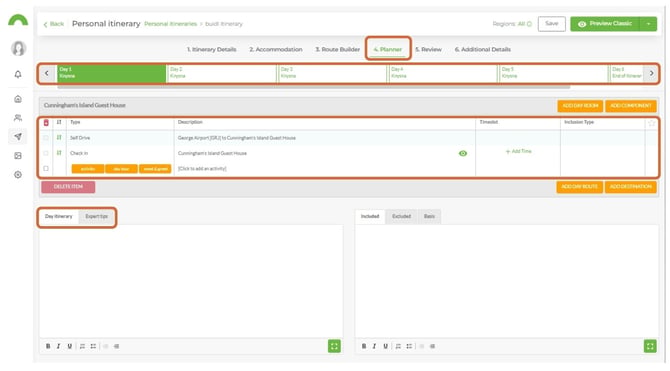Go to step 2 Accommodation
The image size is (670, 371).
[276, 50]
